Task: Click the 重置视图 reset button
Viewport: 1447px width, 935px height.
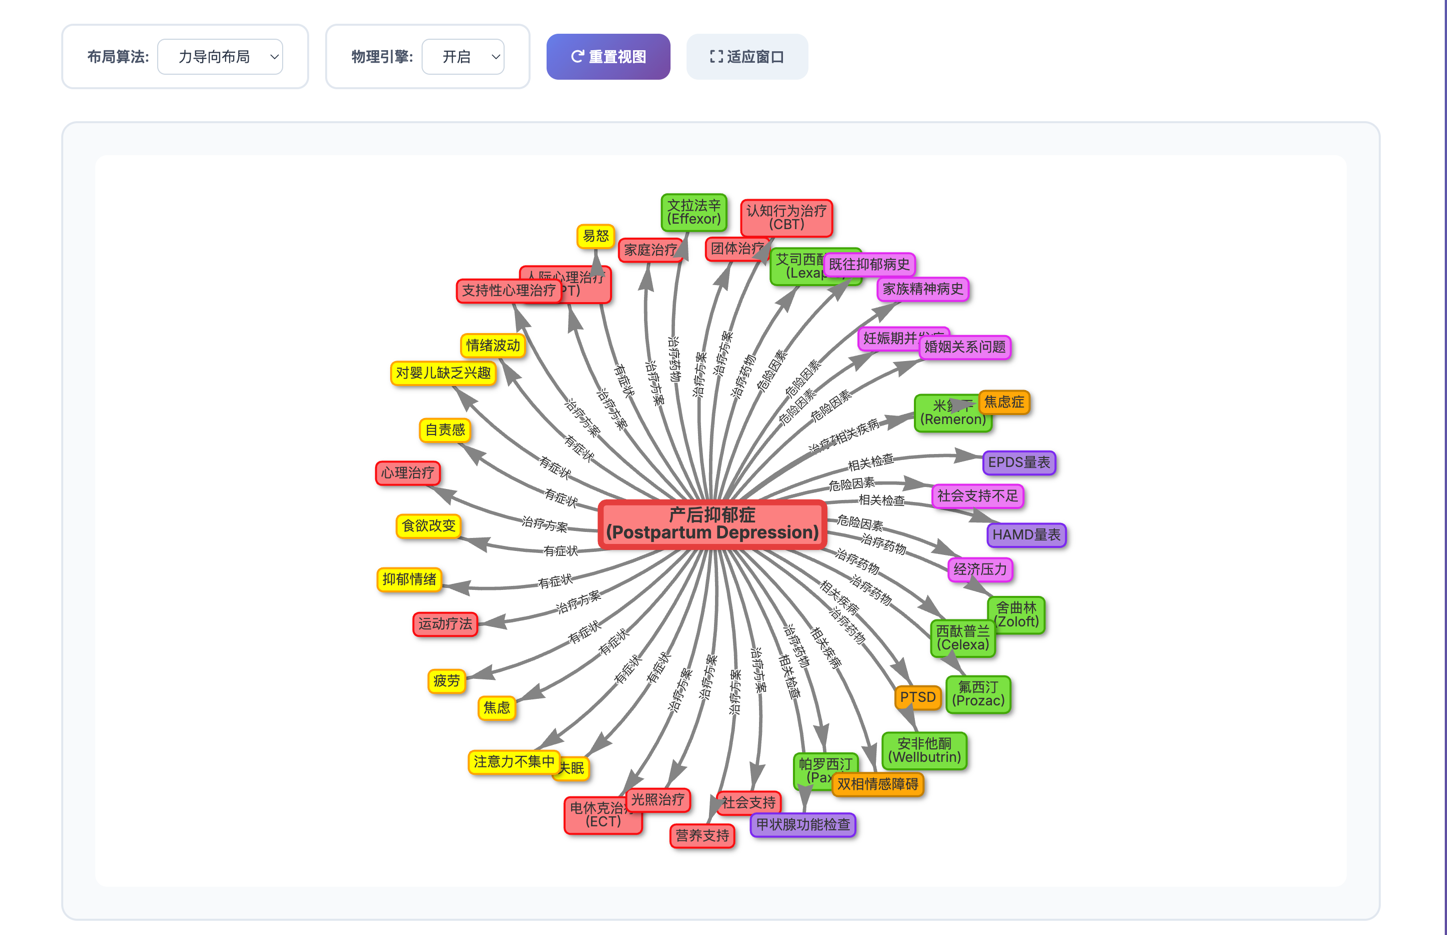Action: pyautogui.click(x=608, y=57)
